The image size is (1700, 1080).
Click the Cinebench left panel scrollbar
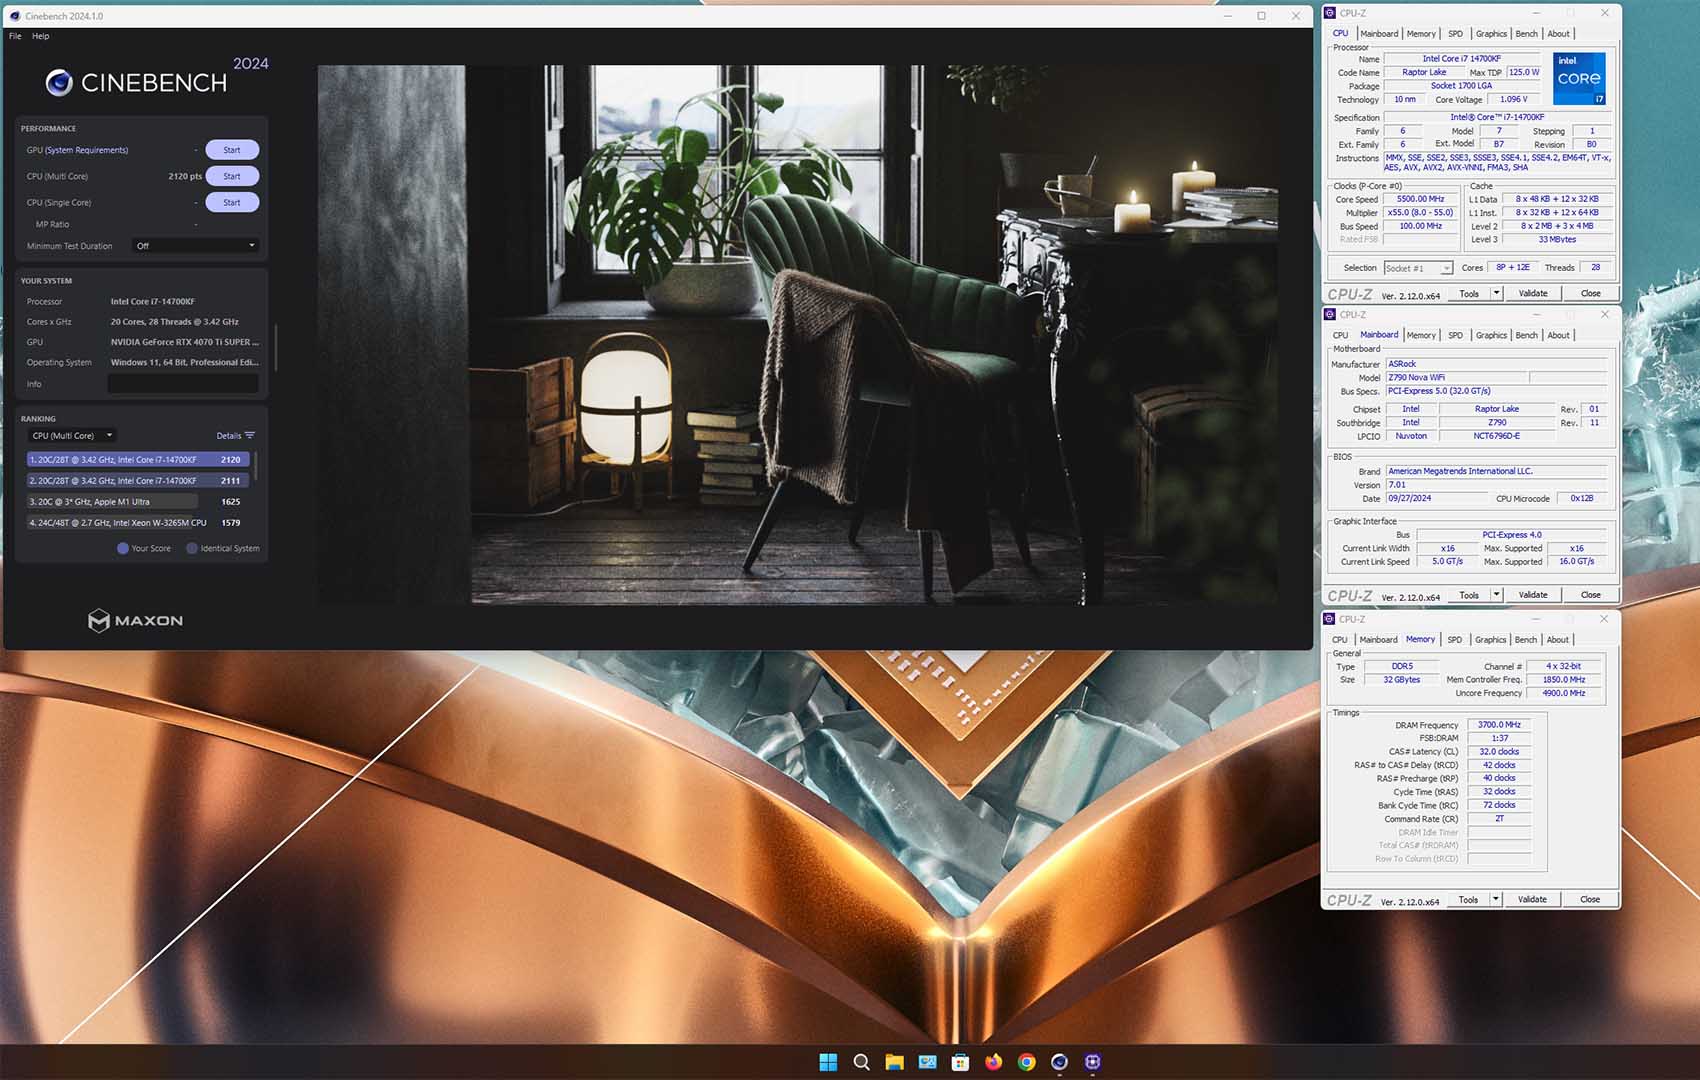[275, 347]
